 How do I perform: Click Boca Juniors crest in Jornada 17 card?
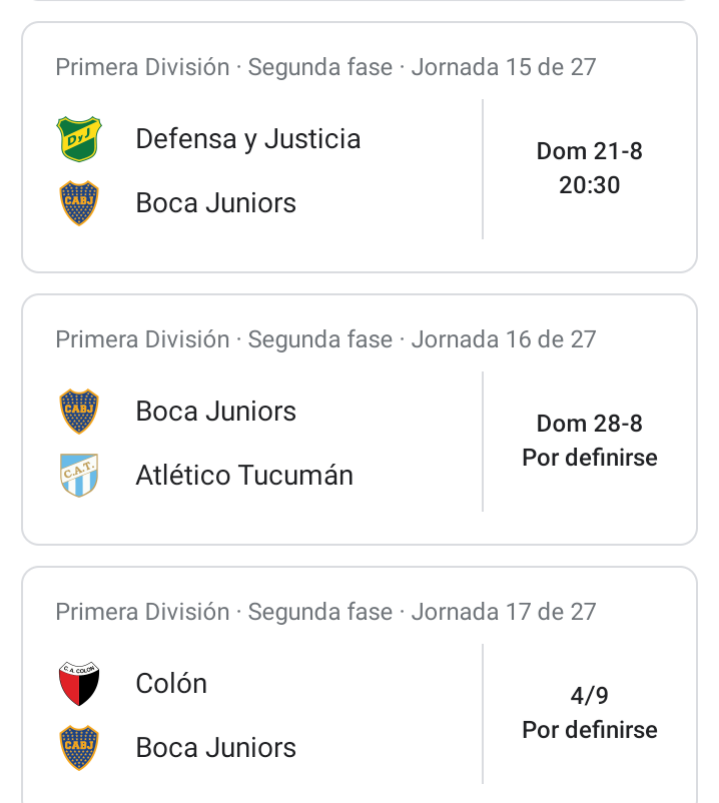pos(79,748)
